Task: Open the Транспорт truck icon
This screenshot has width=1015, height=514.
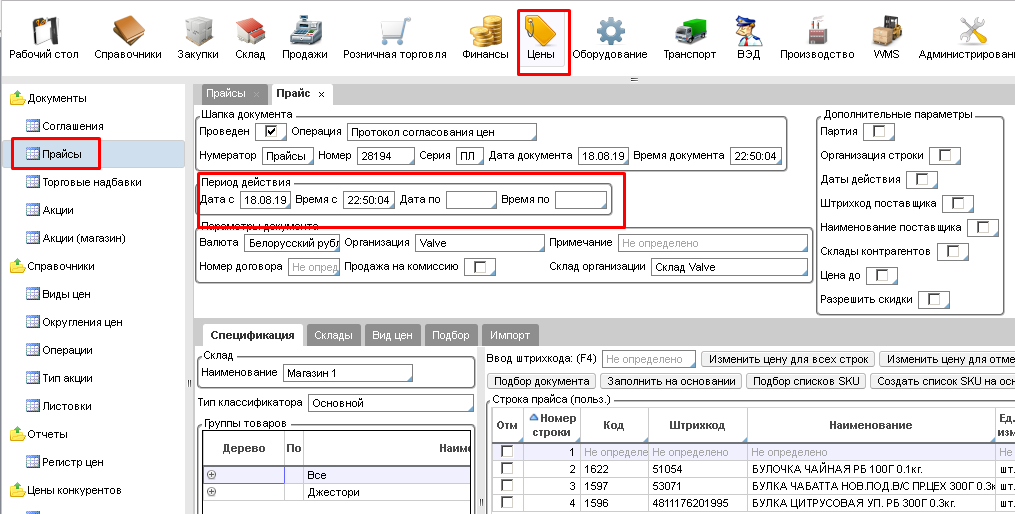Action: (689, 38)
